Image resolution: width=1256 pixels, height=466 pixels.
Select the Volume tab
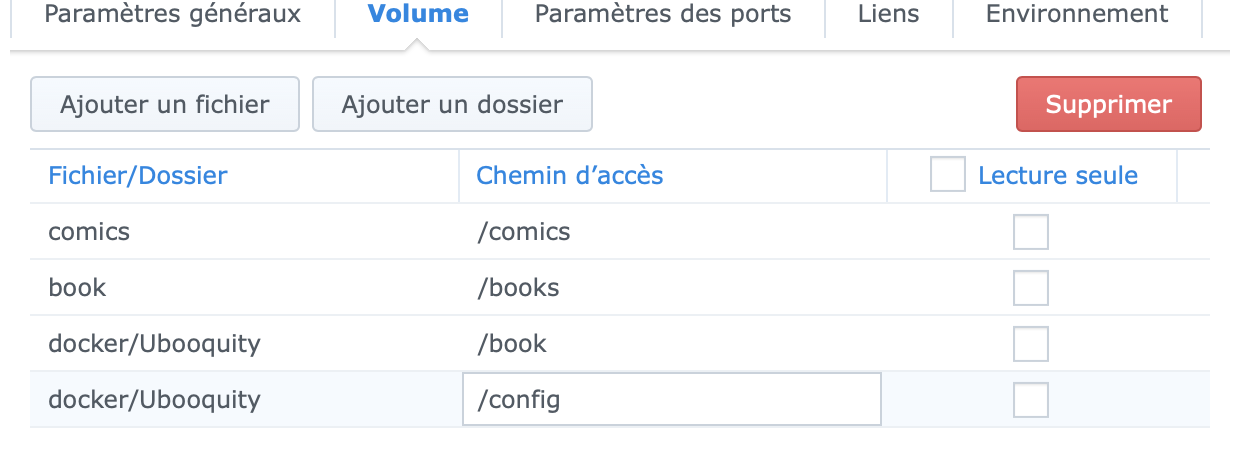[x=418, y=15]
